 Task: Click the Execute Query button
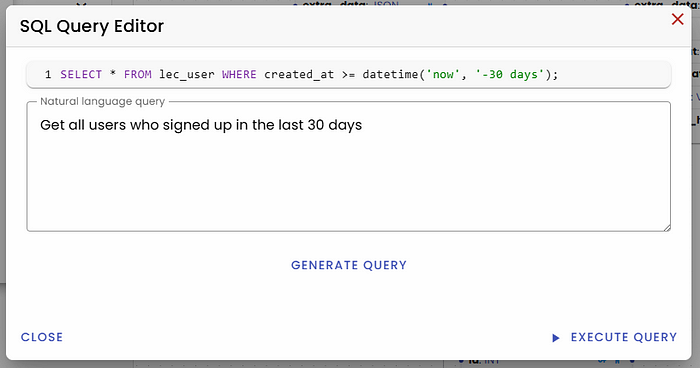tap(614, 337)
